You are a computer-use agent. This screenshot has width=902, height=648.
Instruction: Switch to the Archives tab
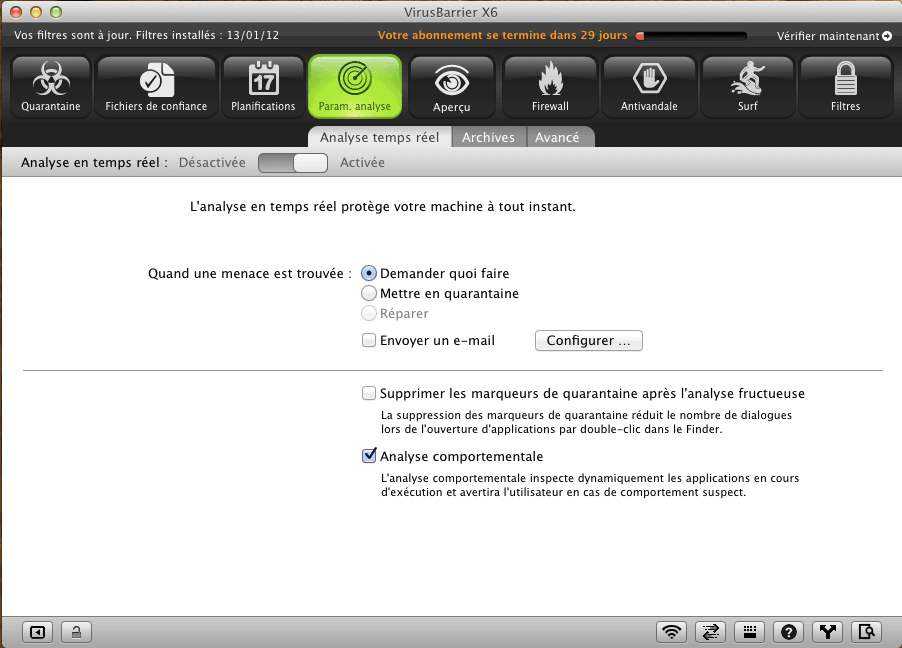pos(488,137)
